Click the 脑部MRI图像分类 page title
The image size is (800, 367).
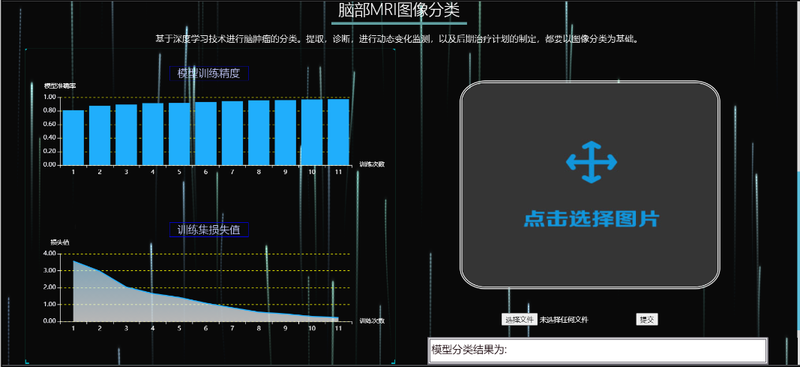pos(399,10)
